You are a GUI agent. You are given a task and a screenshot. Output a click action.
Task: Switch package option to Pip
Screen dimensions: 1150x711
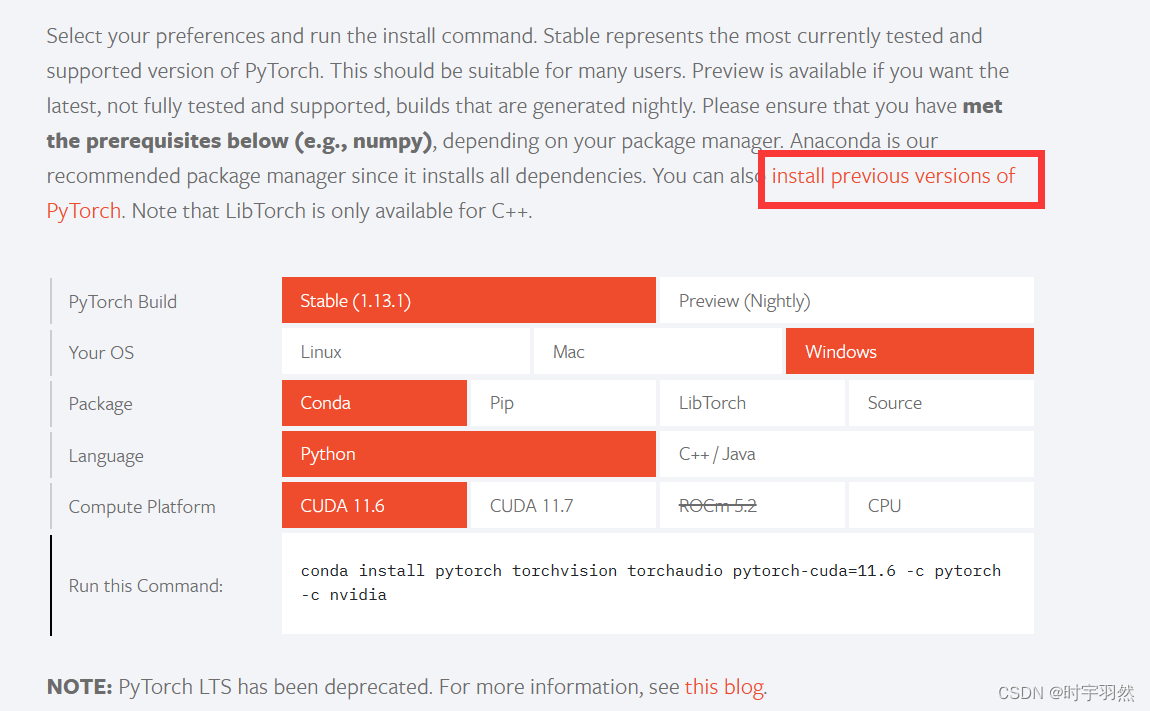click(x=563, y=403)
